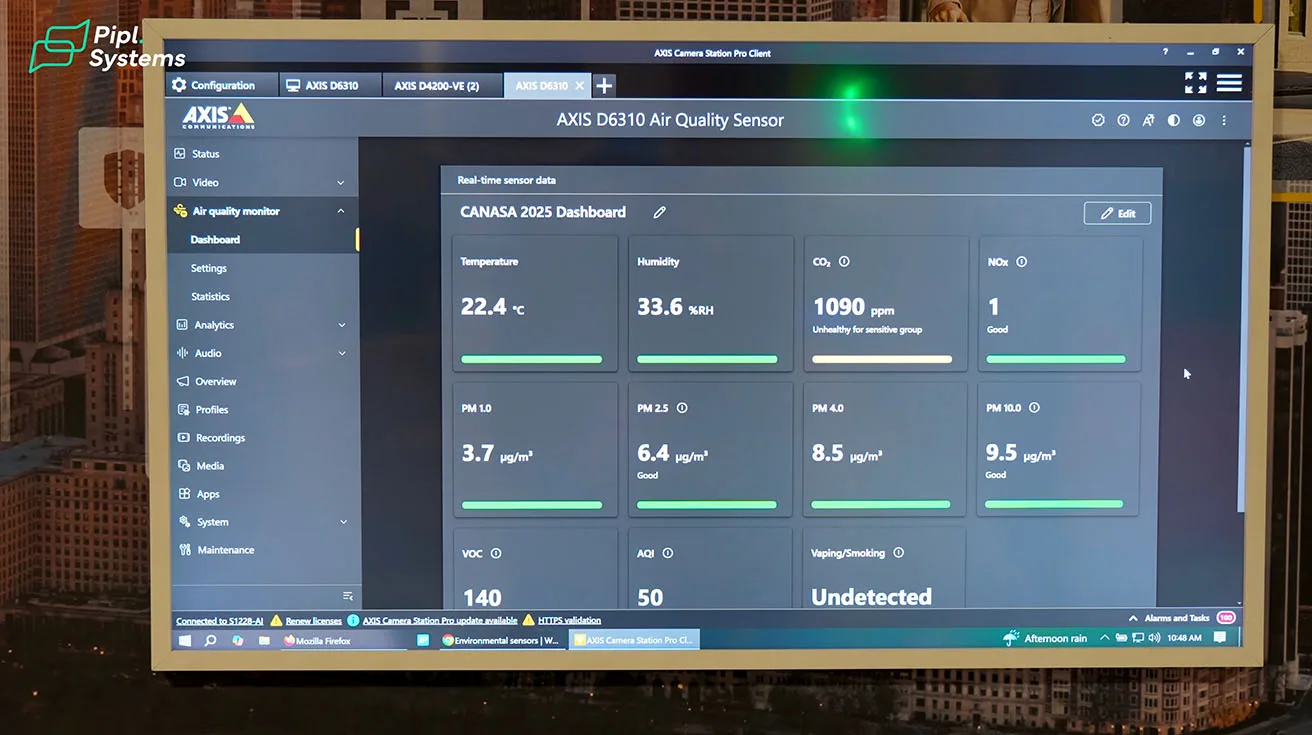
Task: Click the language selection icon in header
Action: pos(1148,120)
